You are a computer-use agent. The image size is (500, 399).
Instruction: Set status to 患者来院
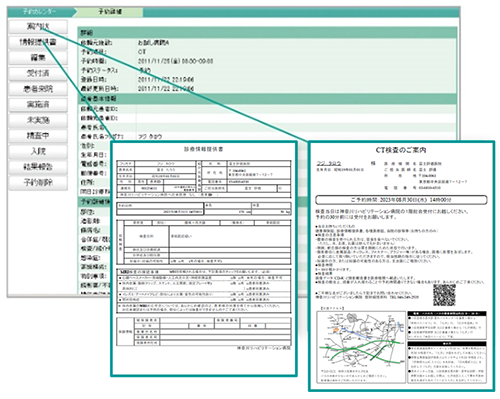point(38,89)
